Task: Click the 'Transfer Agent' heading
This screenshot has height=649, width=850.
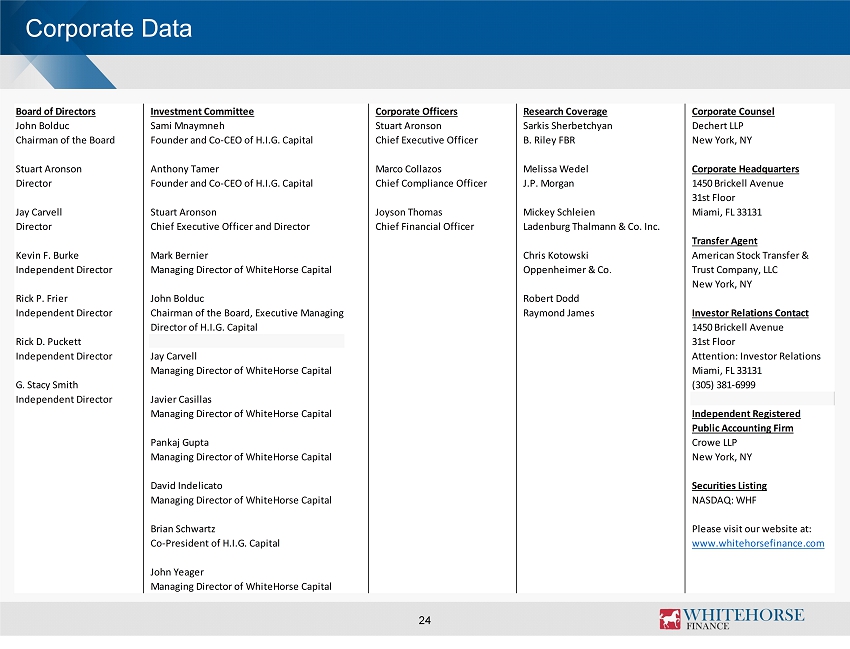Action: (x=724, y=241)
